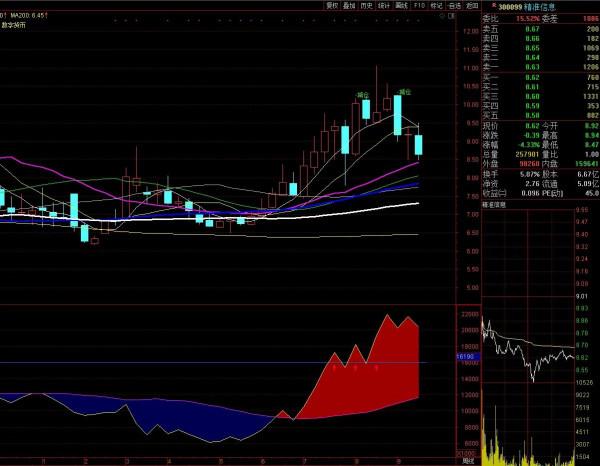The width and height of the screenshot is (600, 466).
Task: Open the 叠加 overlay option
Action: 350,5
